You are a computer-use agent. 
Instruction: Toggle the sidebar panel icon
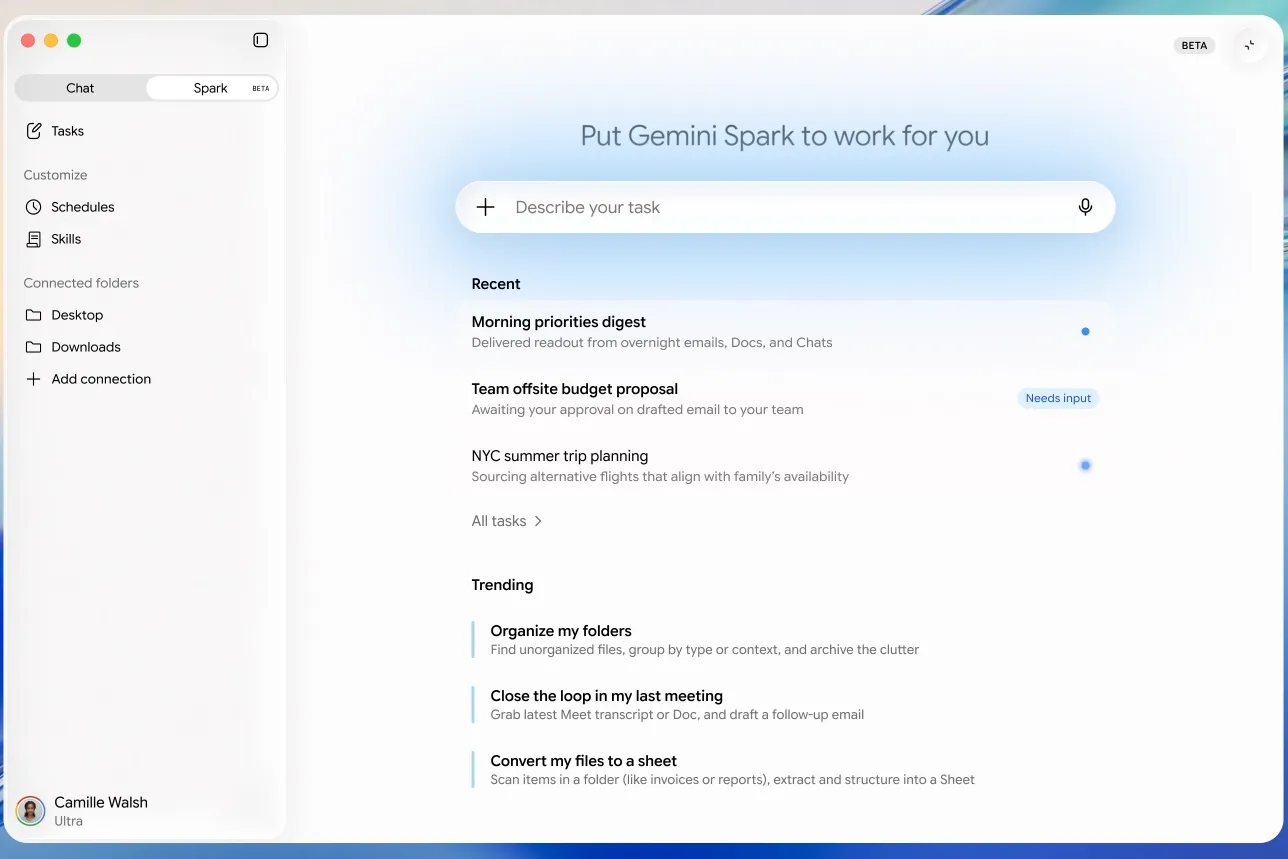point(261,40)
